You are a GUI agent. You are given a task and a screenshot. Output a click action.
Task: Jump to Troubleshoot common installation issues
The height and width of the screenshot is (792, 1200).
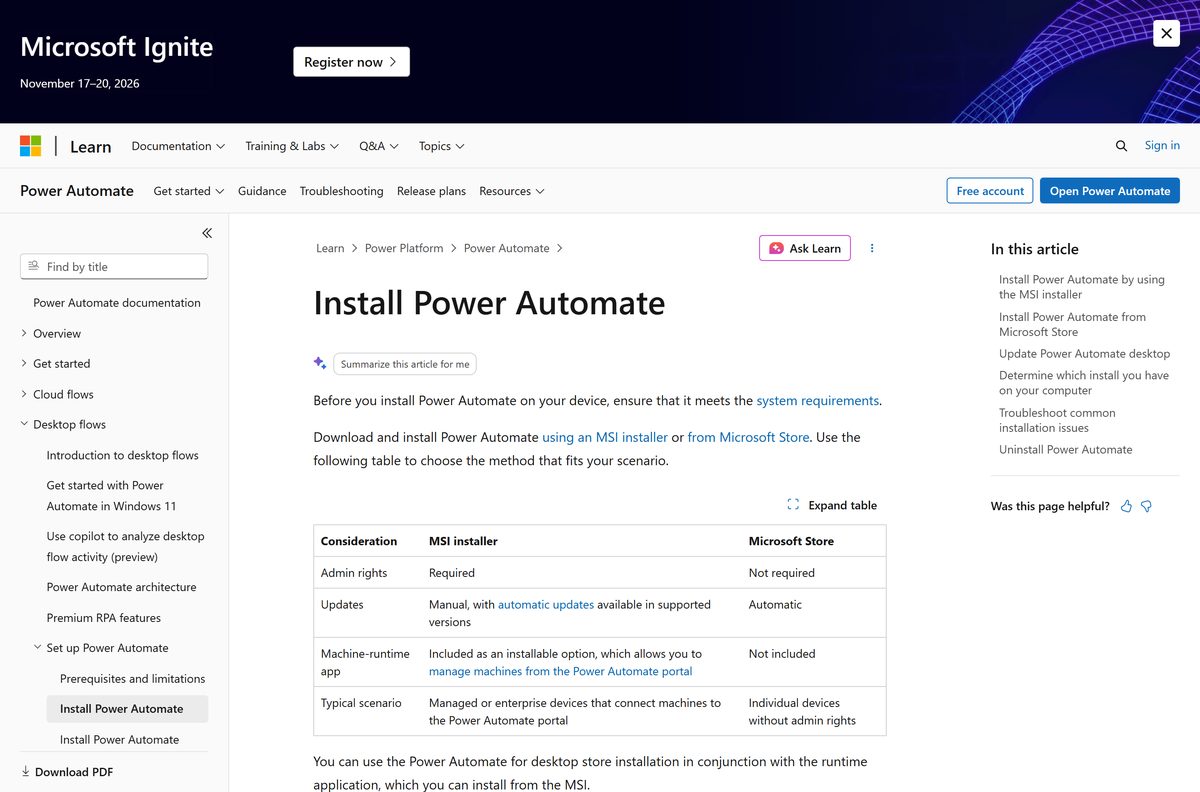(x=1057, y=420)
